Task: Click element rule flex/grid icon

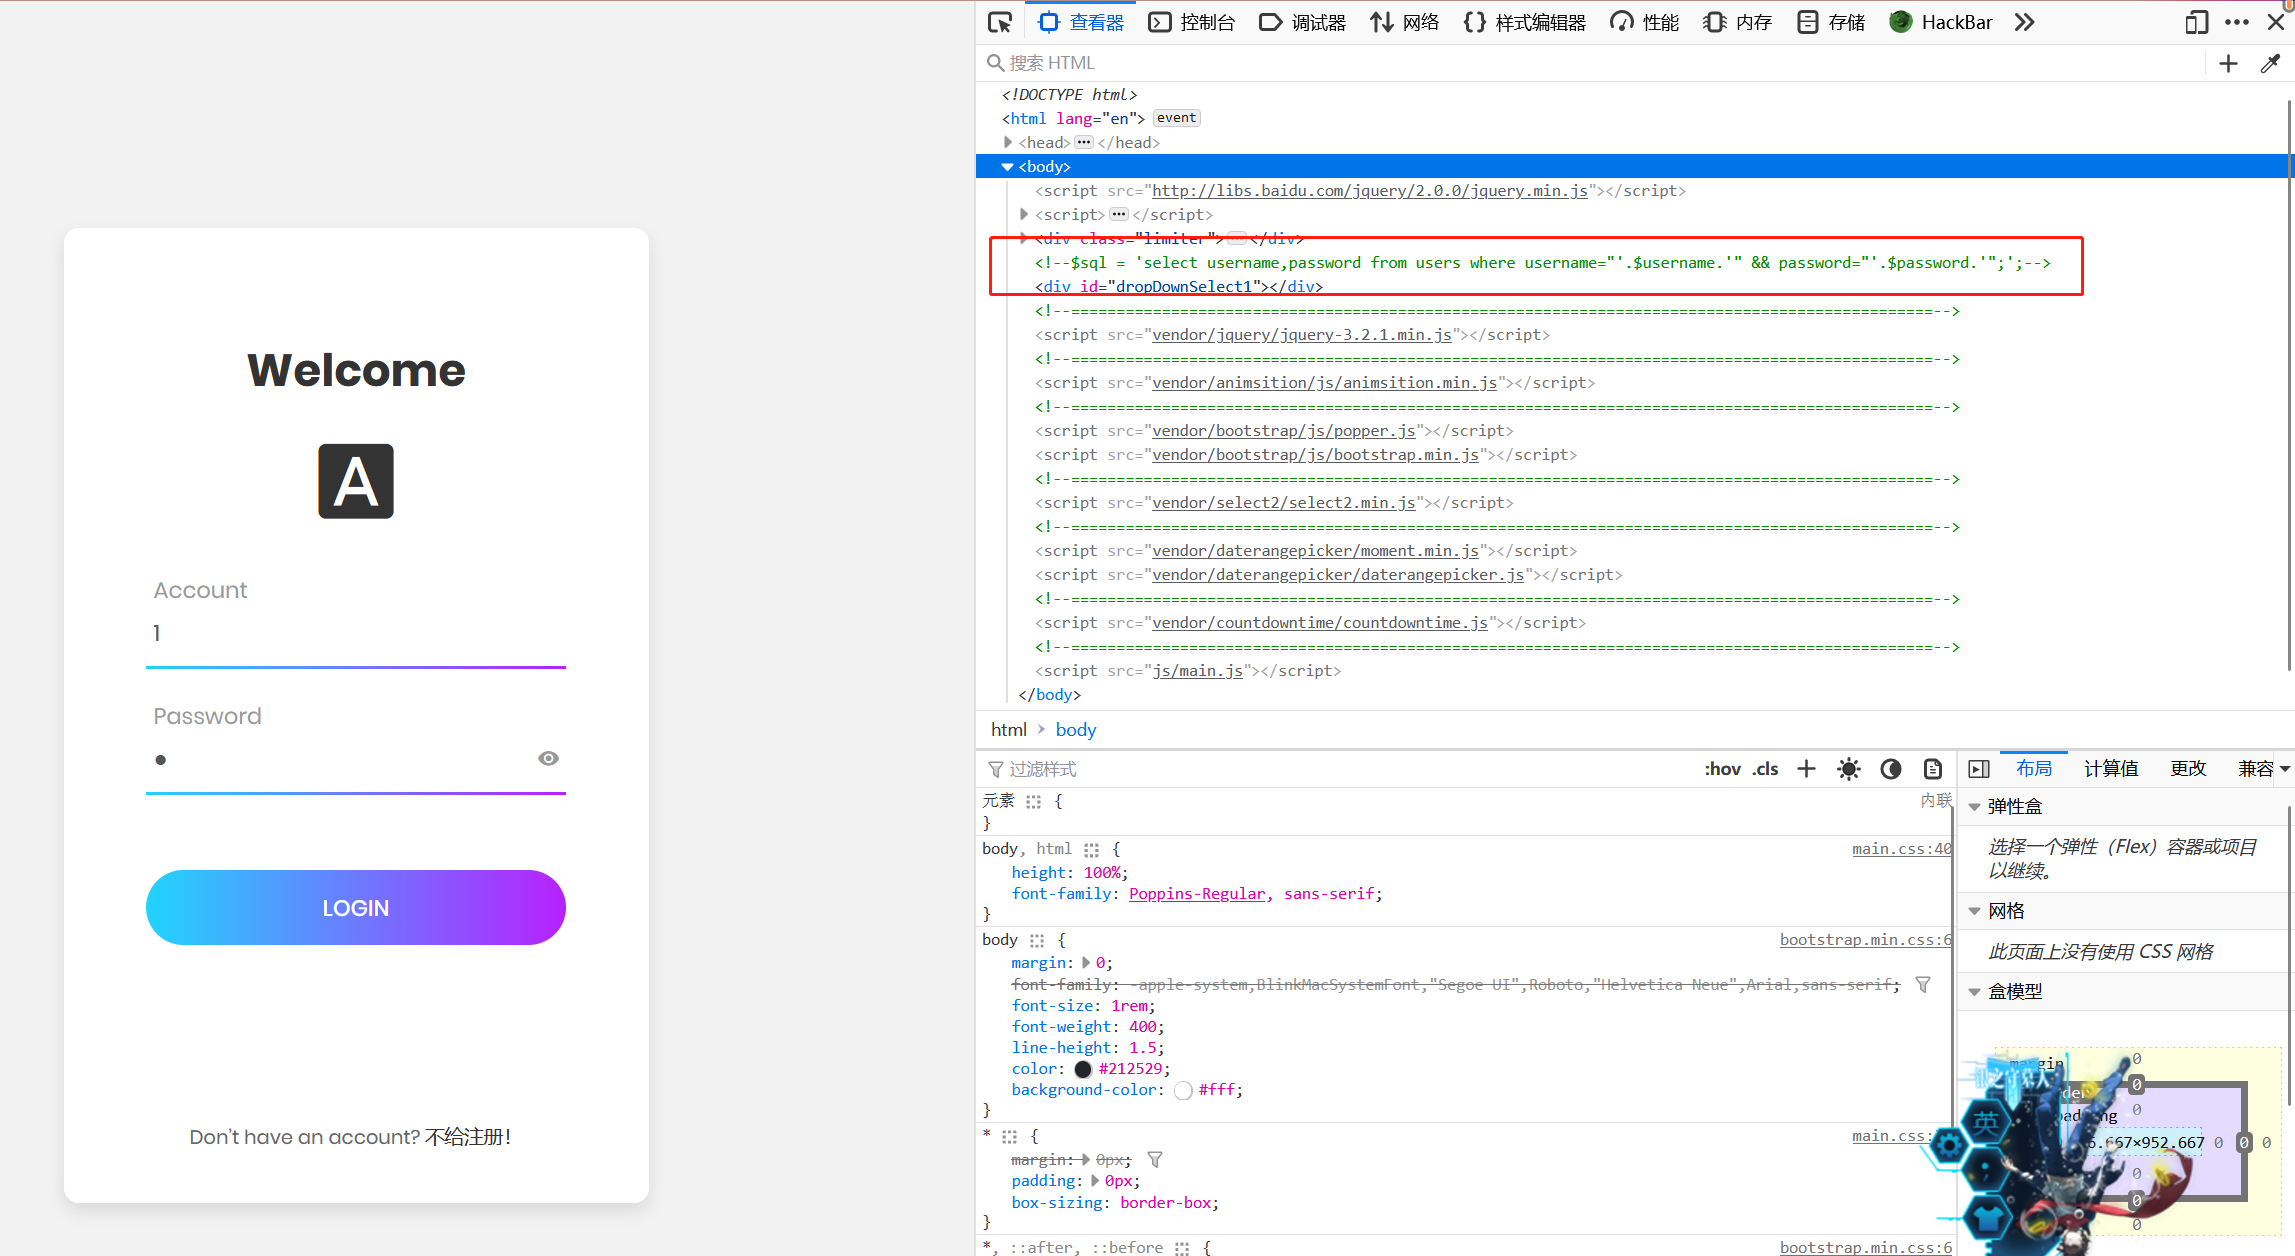Action: tap(1033, 801)
